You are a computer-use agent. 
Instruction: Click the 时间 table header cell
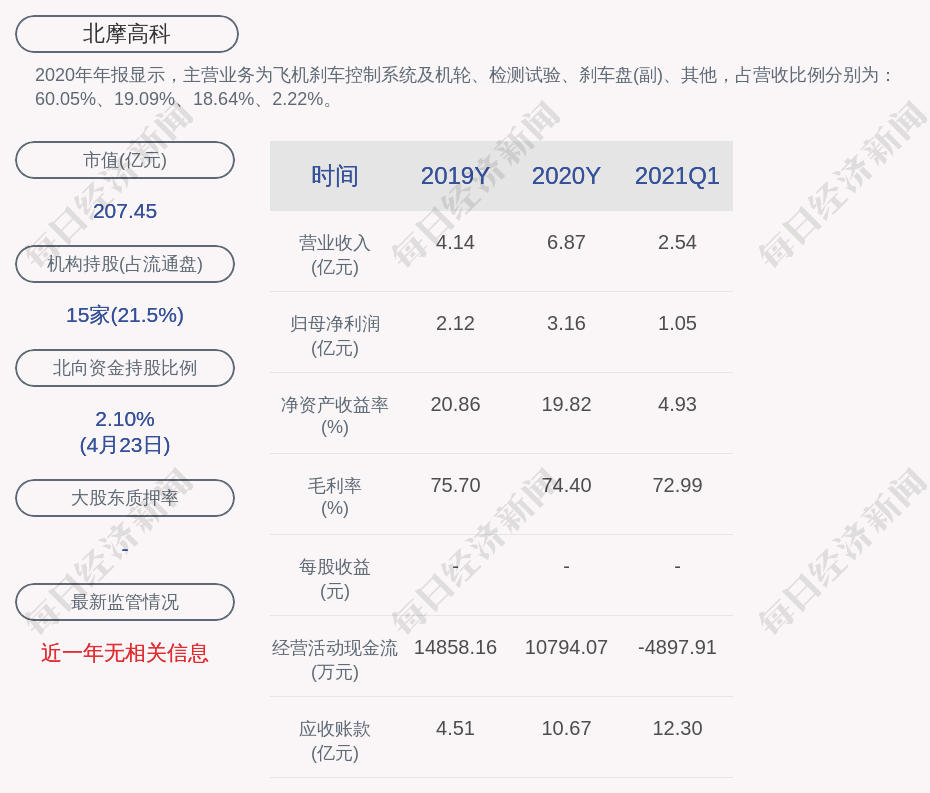point(334,176)
